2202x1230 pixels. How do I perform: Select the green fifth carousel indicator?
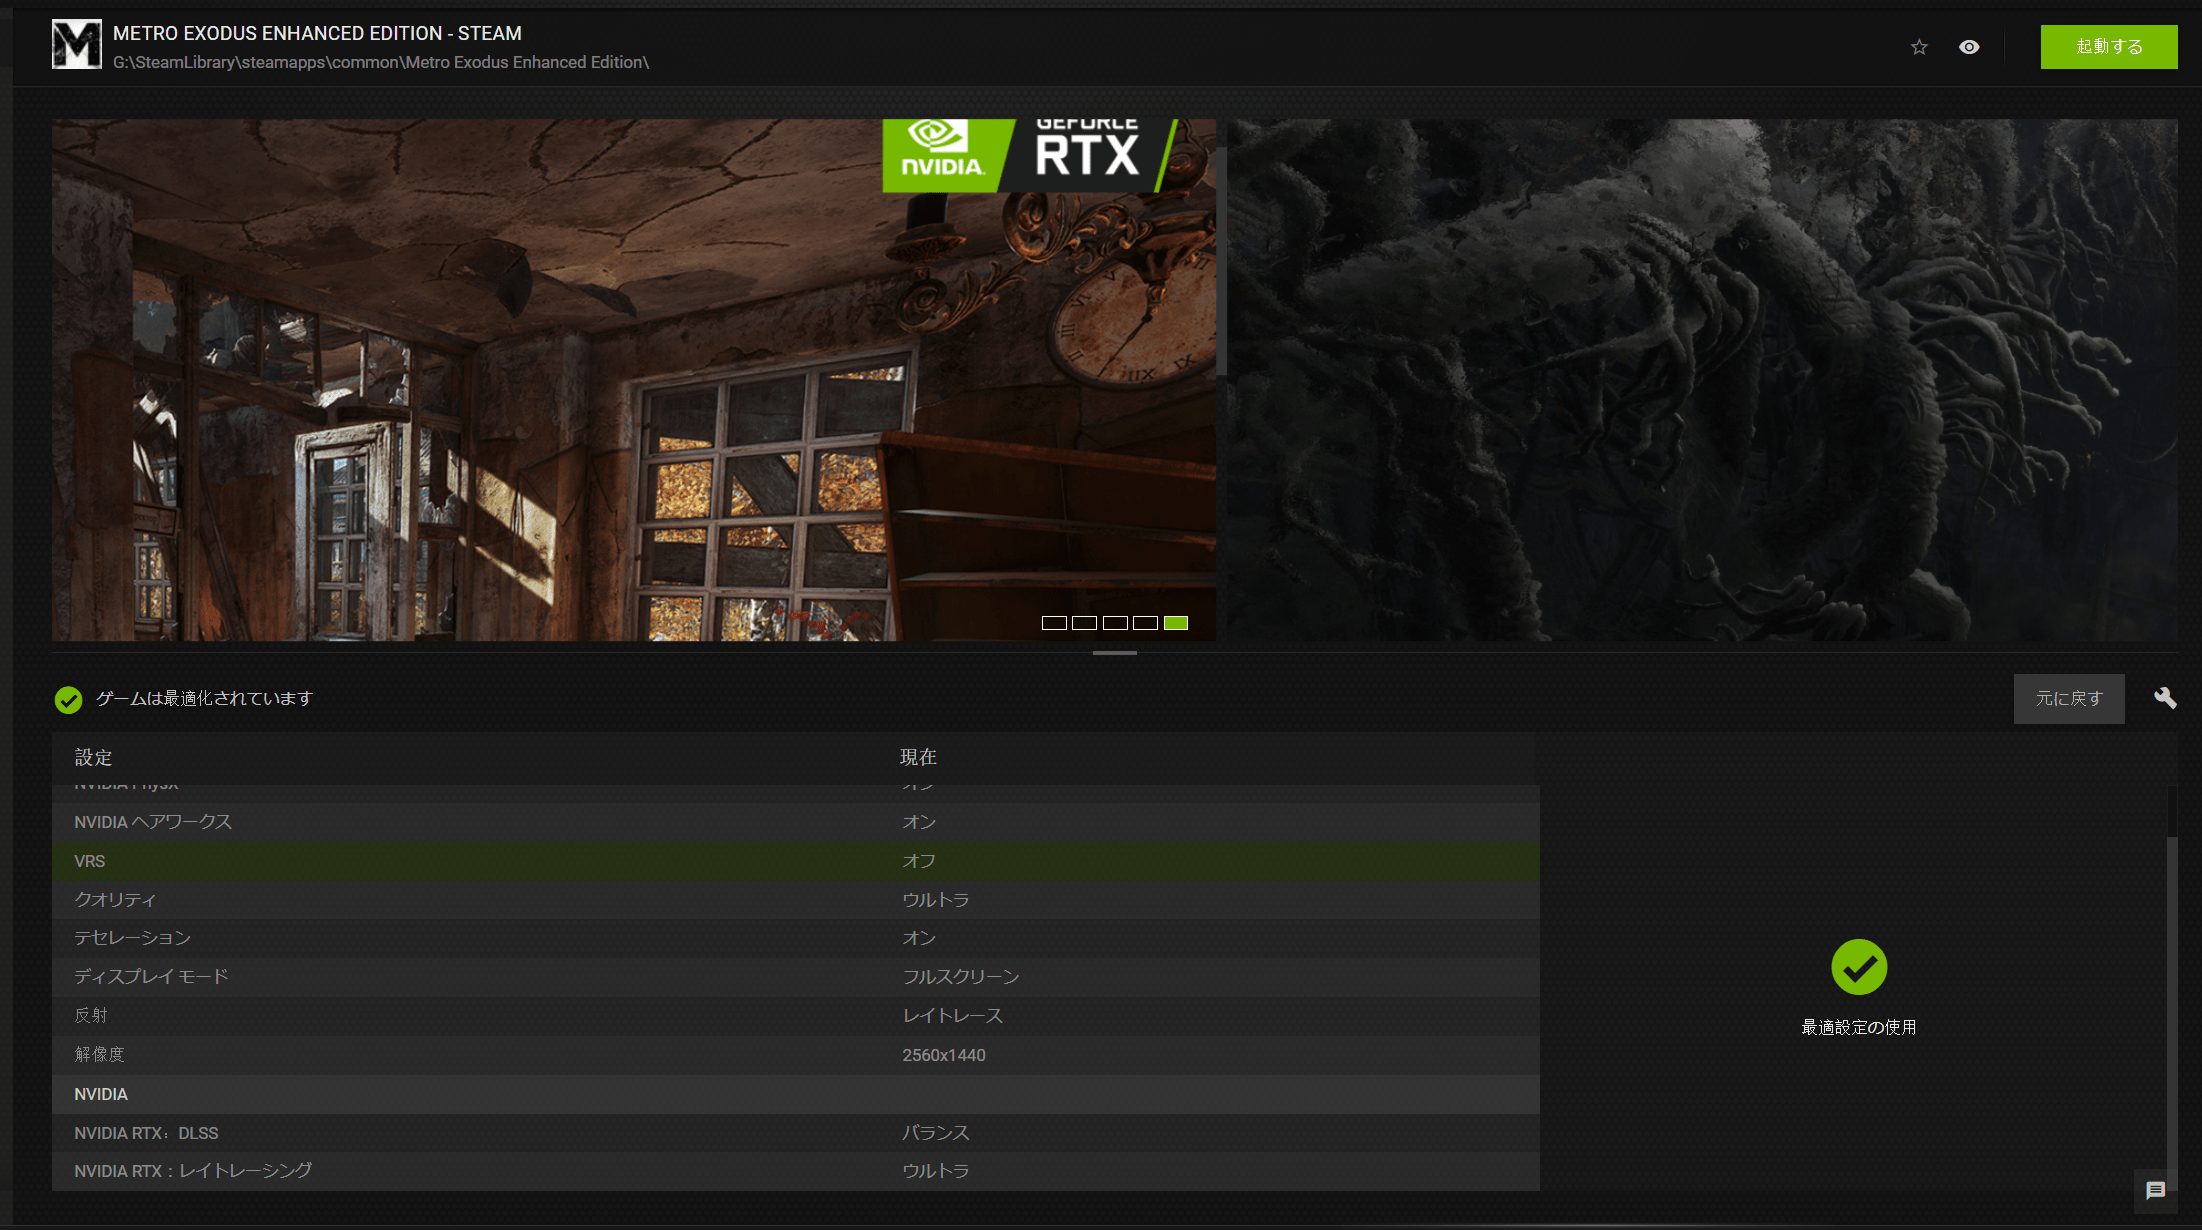click(x=1176, y=623)
